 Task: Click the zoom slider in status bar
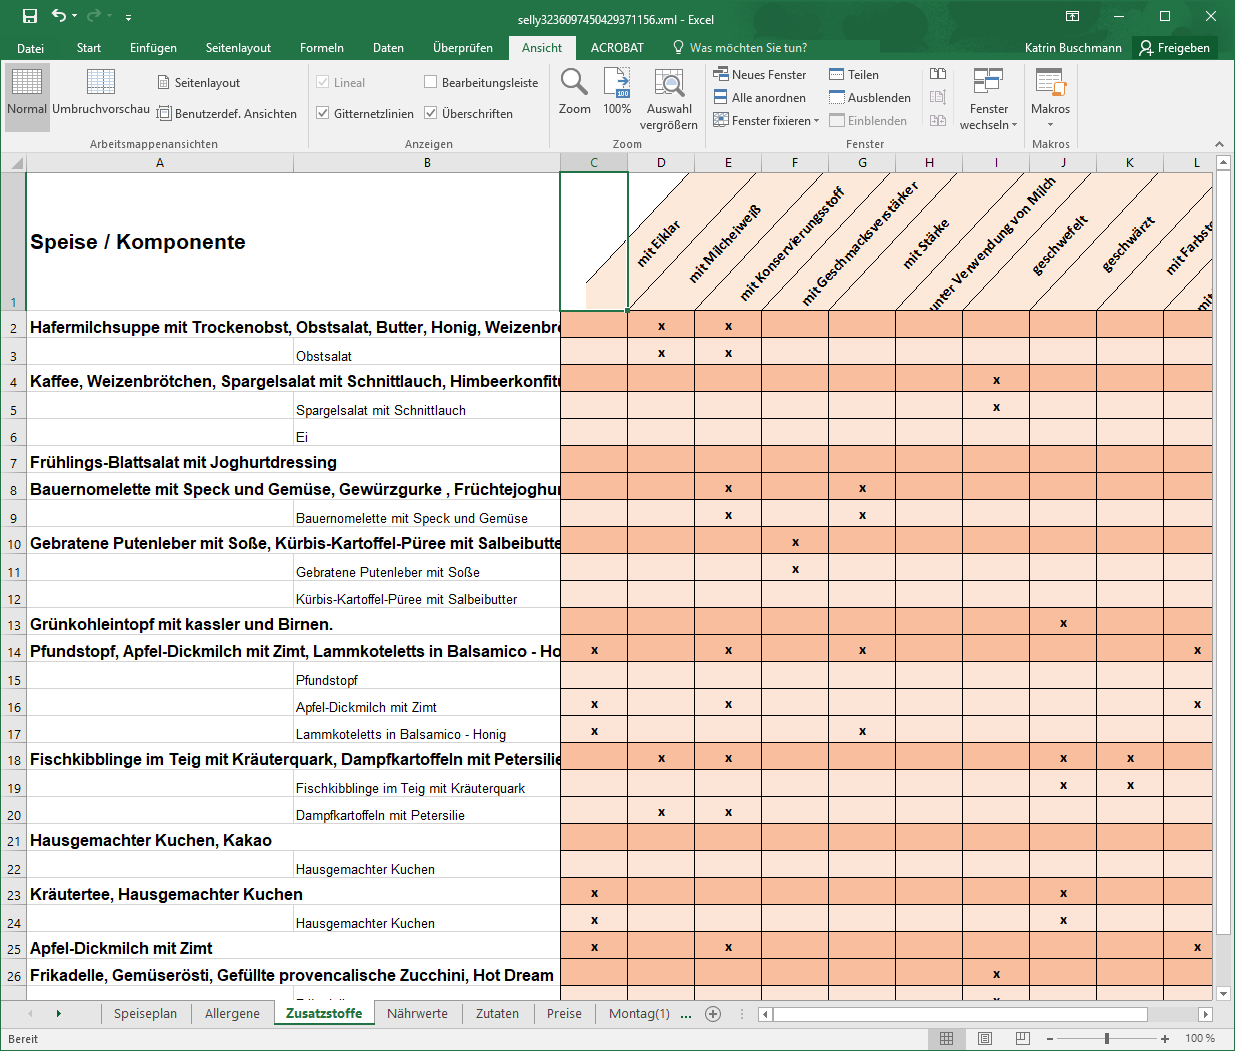click(x=1107, y=1039)
